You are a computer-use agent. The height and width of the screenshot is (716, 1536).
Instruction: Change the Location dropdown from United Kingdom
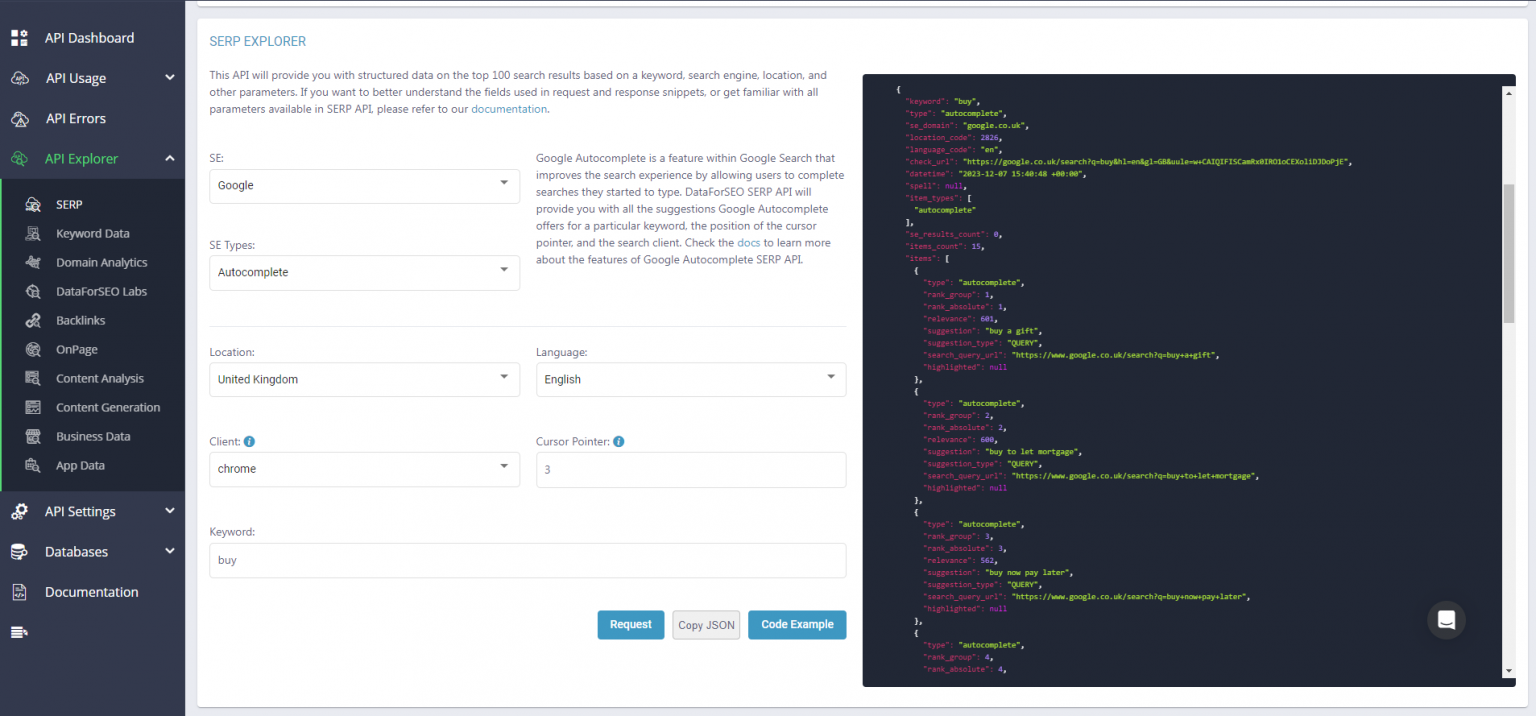(x=363, y=379)
